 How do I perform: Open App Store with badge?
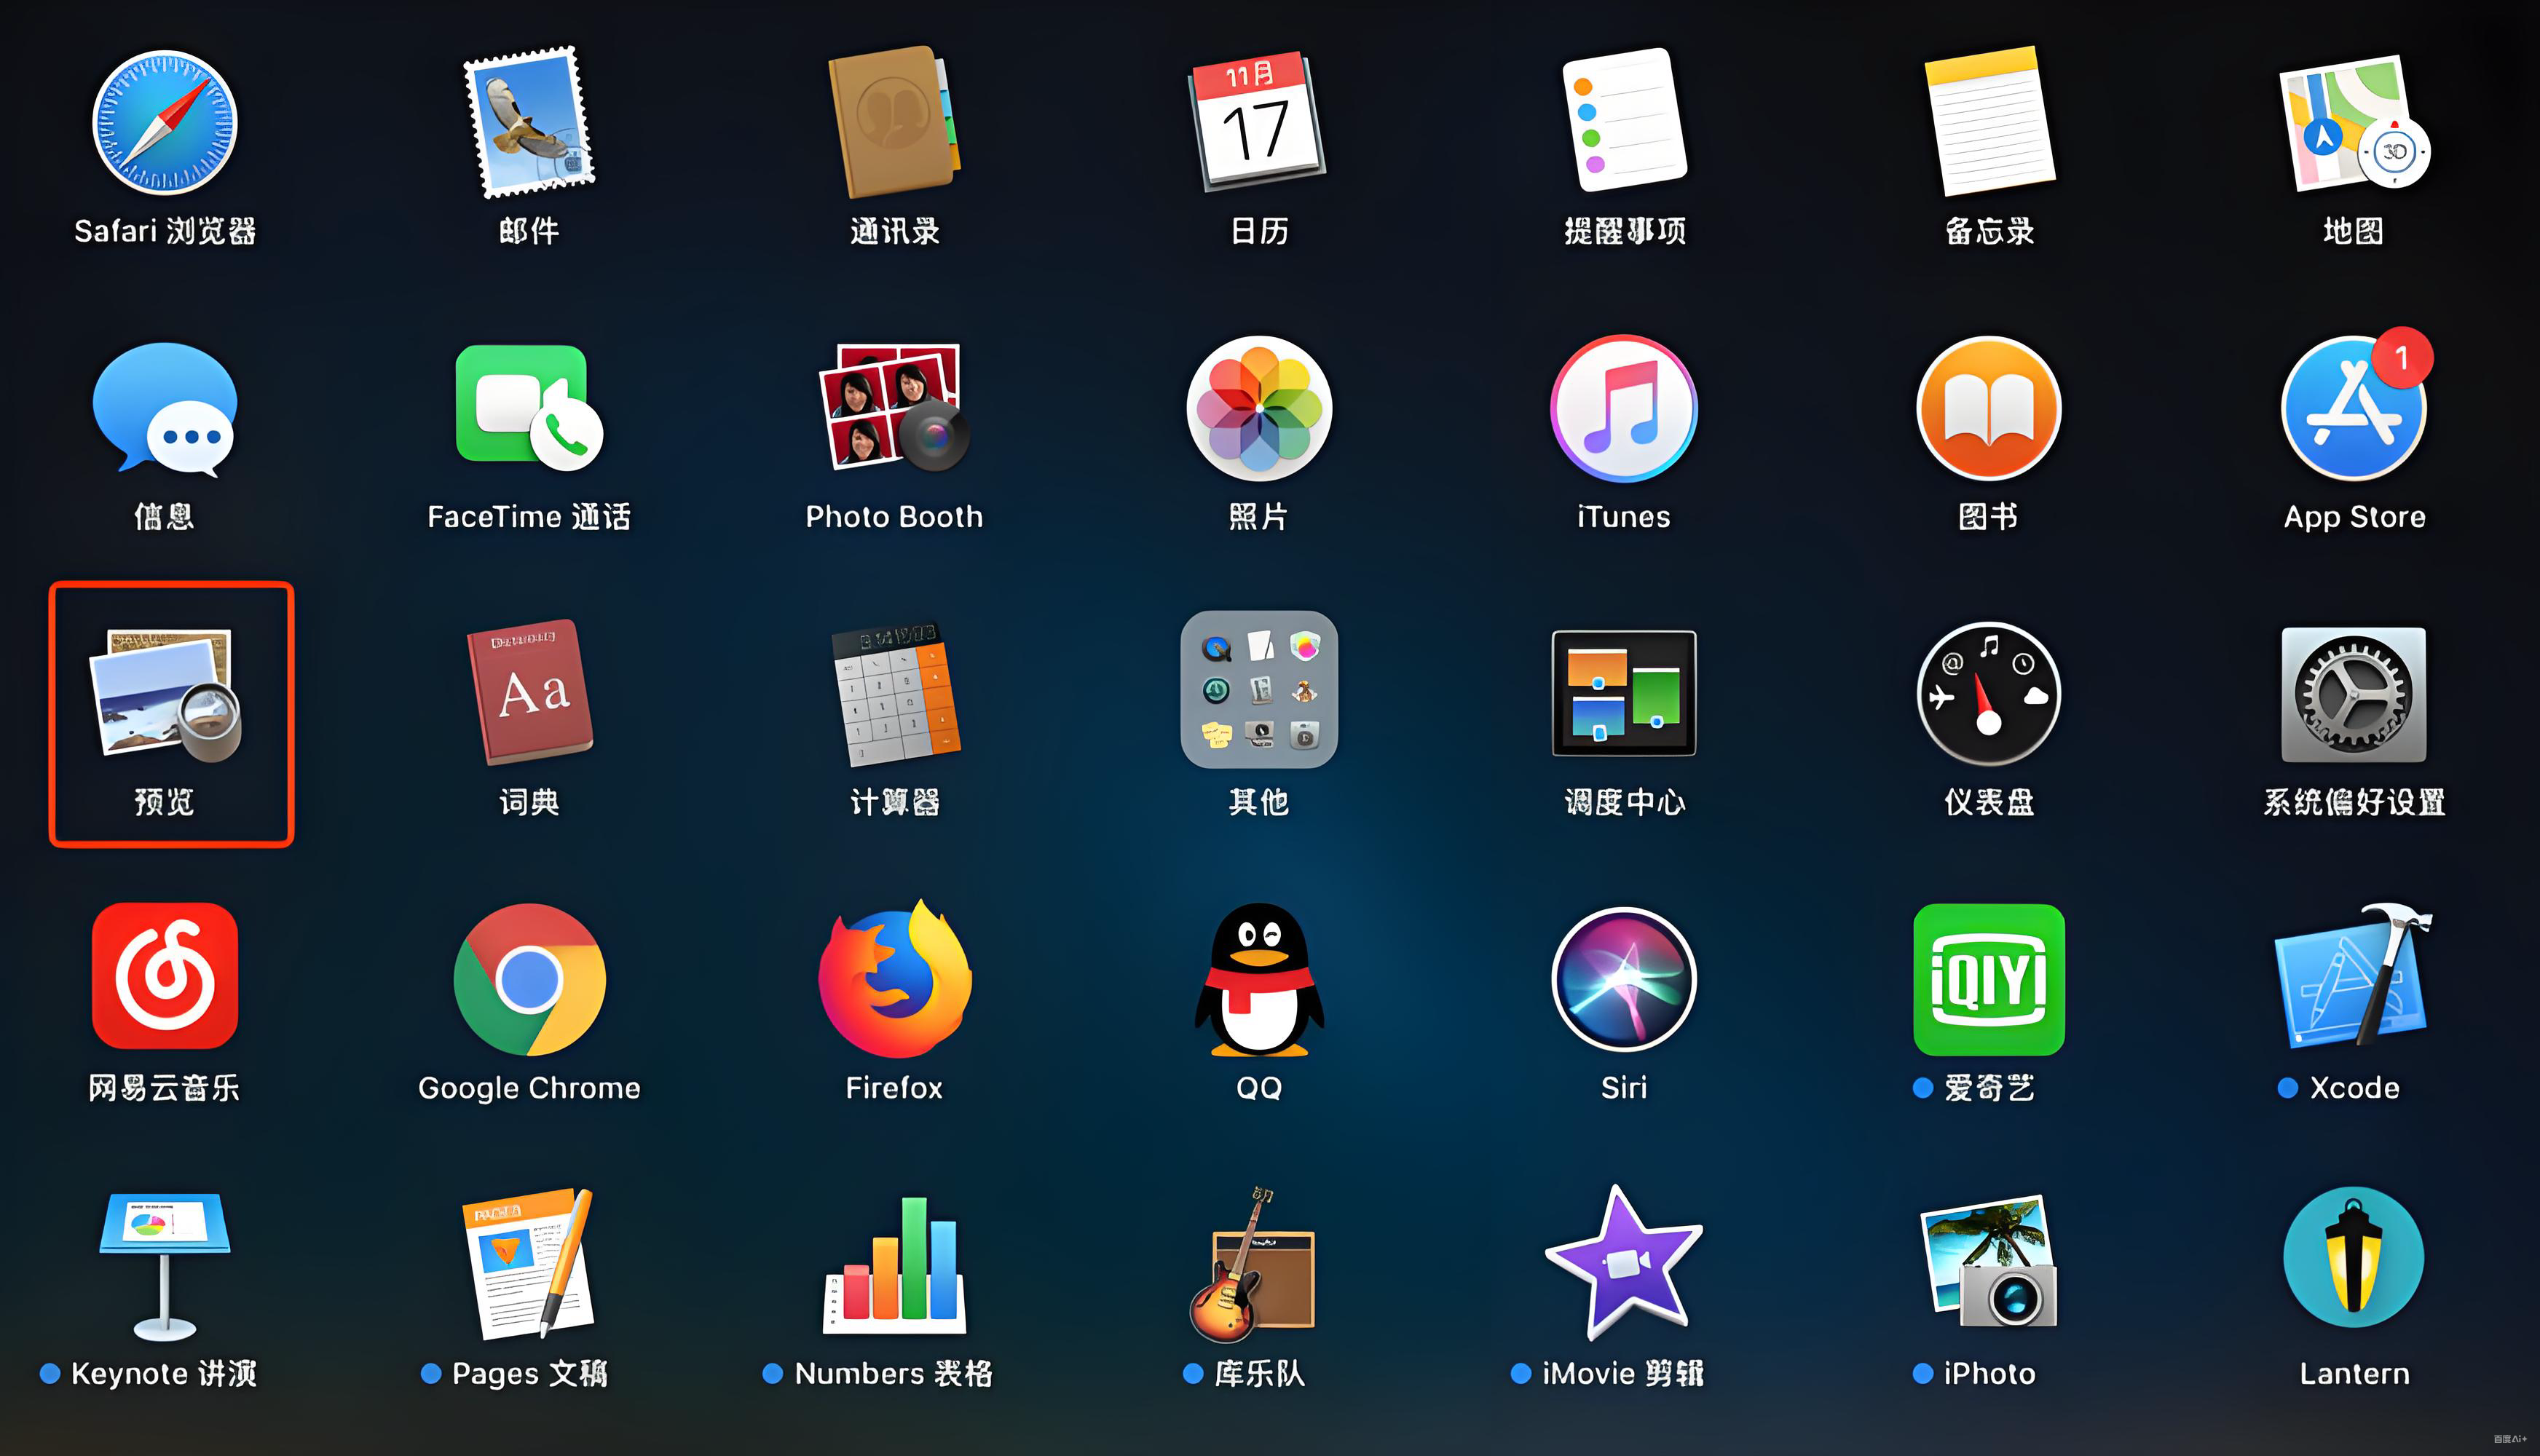pos(2353,408)
